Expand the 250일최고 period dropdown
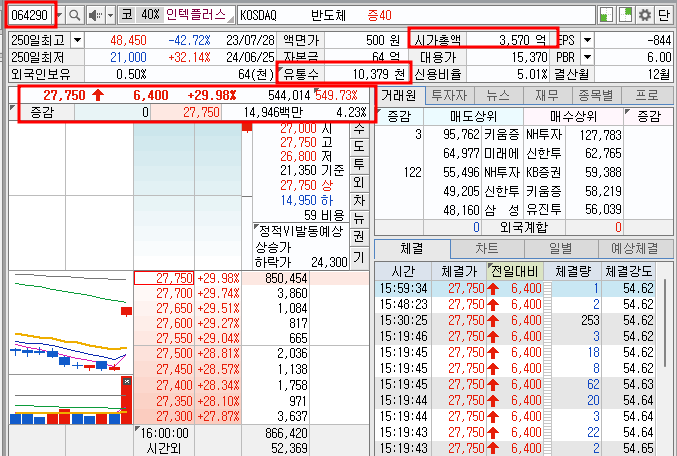 pyautogui.click(x=77, y=40)
